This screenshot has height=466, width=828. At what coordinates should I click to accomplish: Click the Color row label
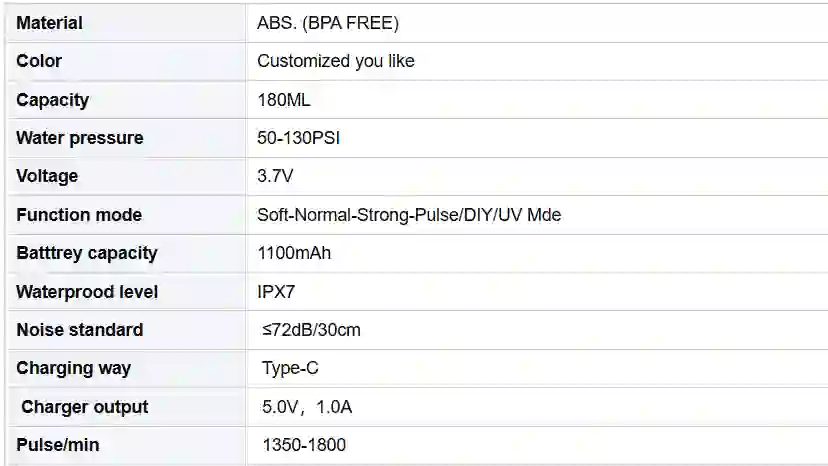click(x=39, y=61)
